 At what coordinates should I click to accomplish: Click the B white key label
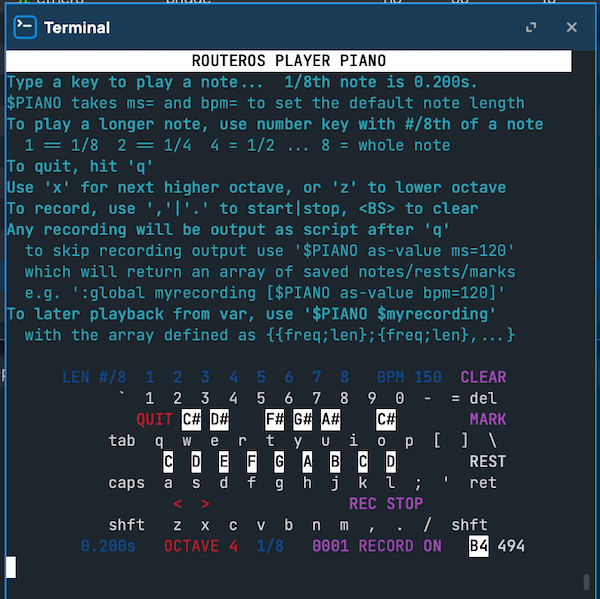[x=335, y=462]
